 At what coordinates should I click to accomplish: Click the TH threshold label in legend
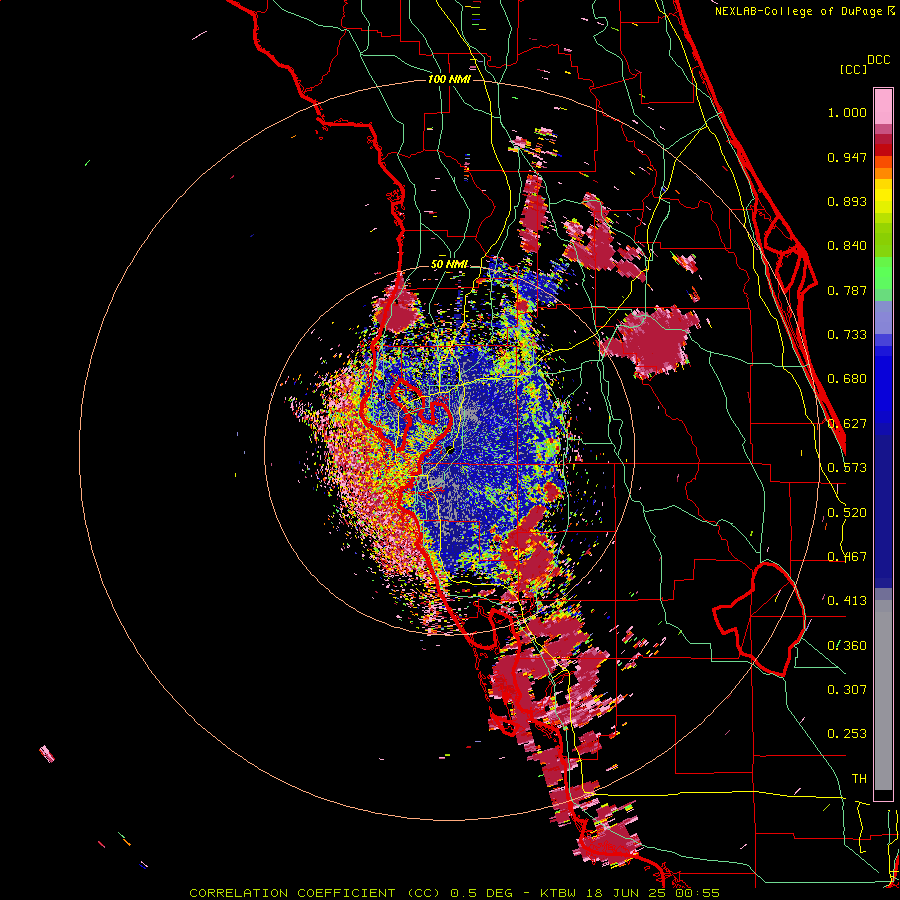click(x=859, y=779)
